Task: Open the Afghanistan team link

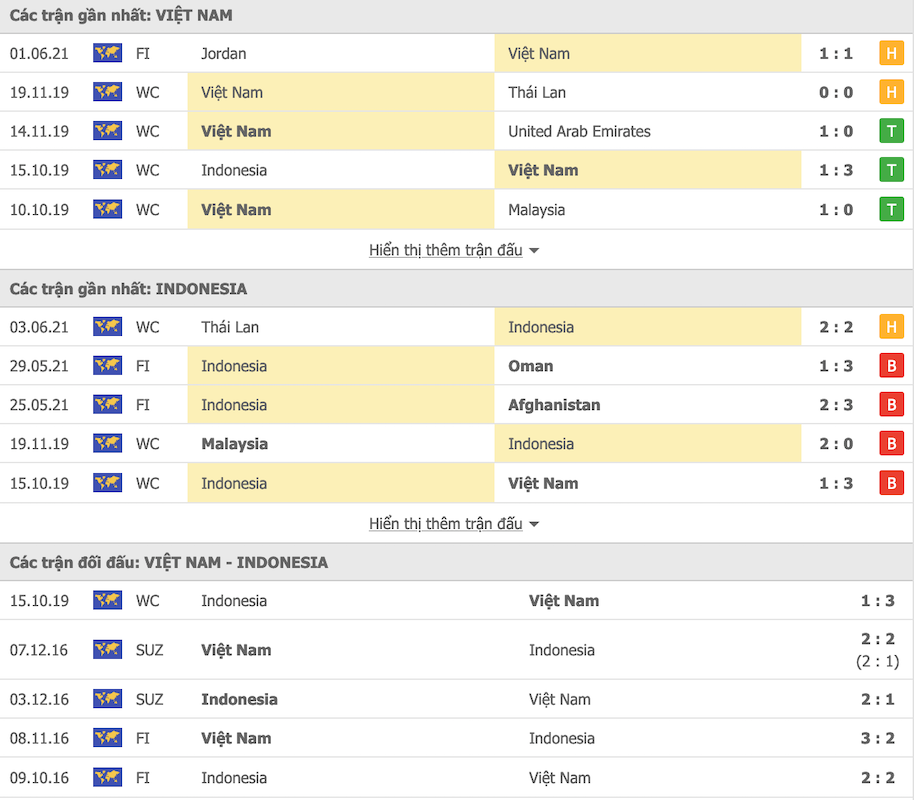Action: click(x=554, y=405)
